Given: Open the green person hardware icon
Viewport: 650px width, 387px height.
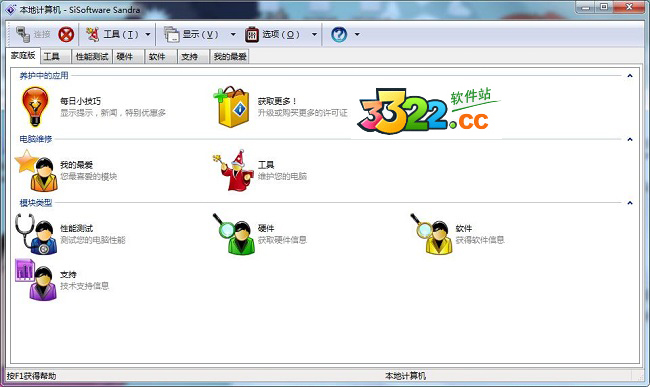Looking at the screenshot, I should click(234, 234).
